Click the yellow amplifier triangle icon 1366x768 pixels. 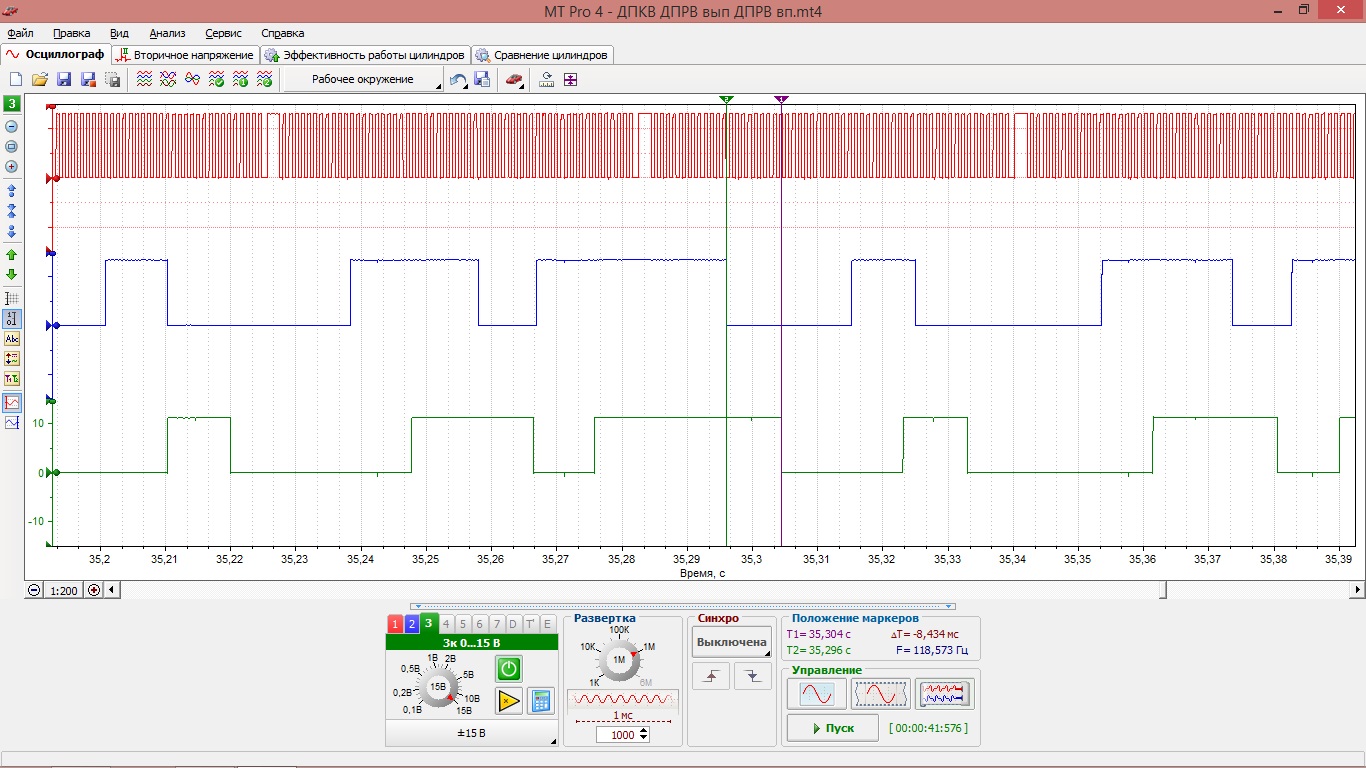(x=509, y=701)
